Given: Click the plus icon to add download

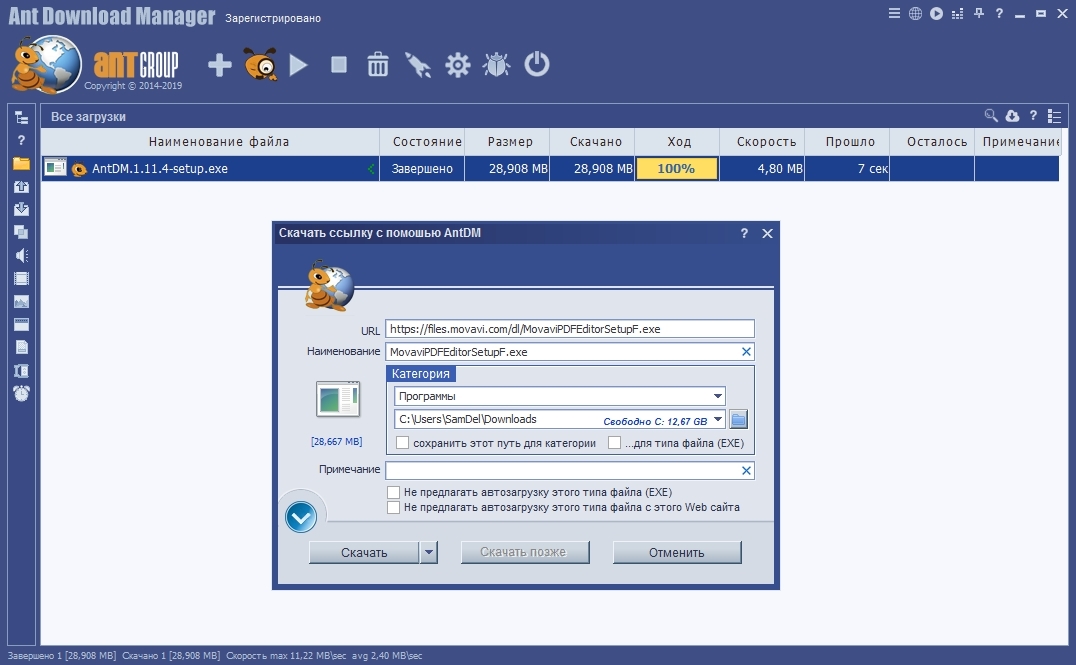Looking at the screenshot, I should (x=219, y=66).
